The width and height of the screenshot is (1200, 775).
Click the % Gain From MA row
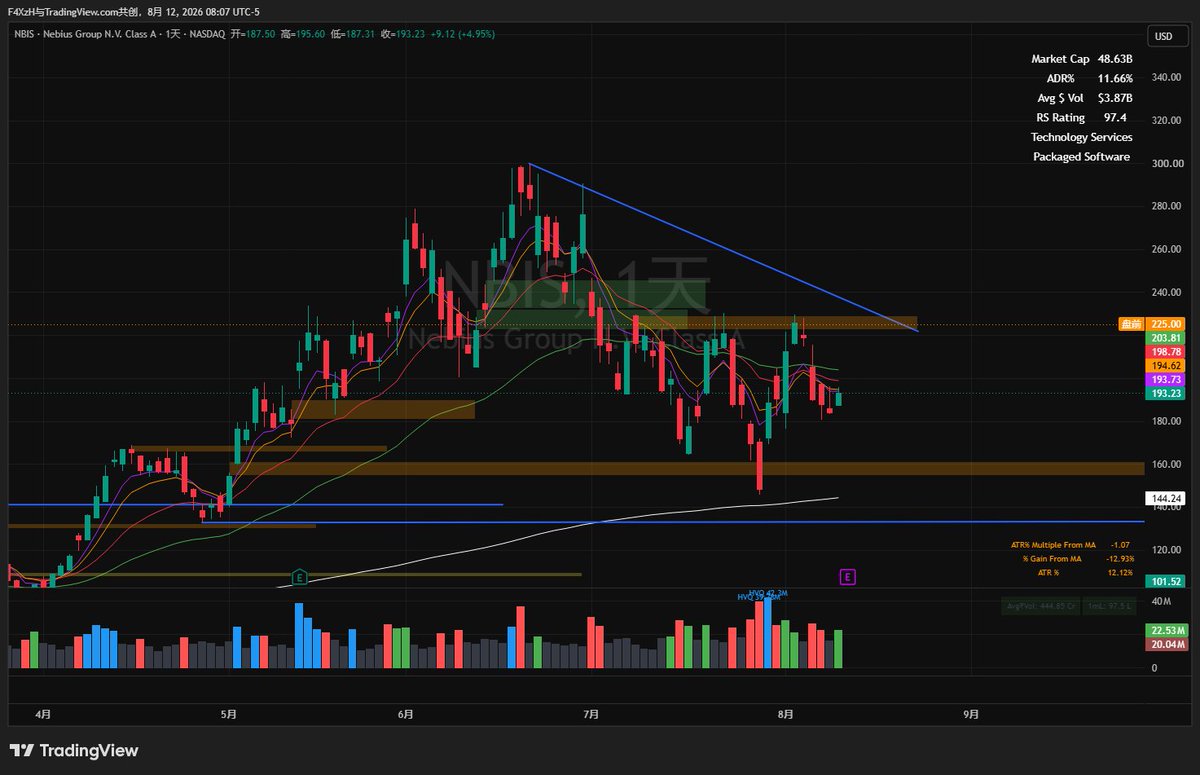pyautogui.click(x=1080, y=559)
